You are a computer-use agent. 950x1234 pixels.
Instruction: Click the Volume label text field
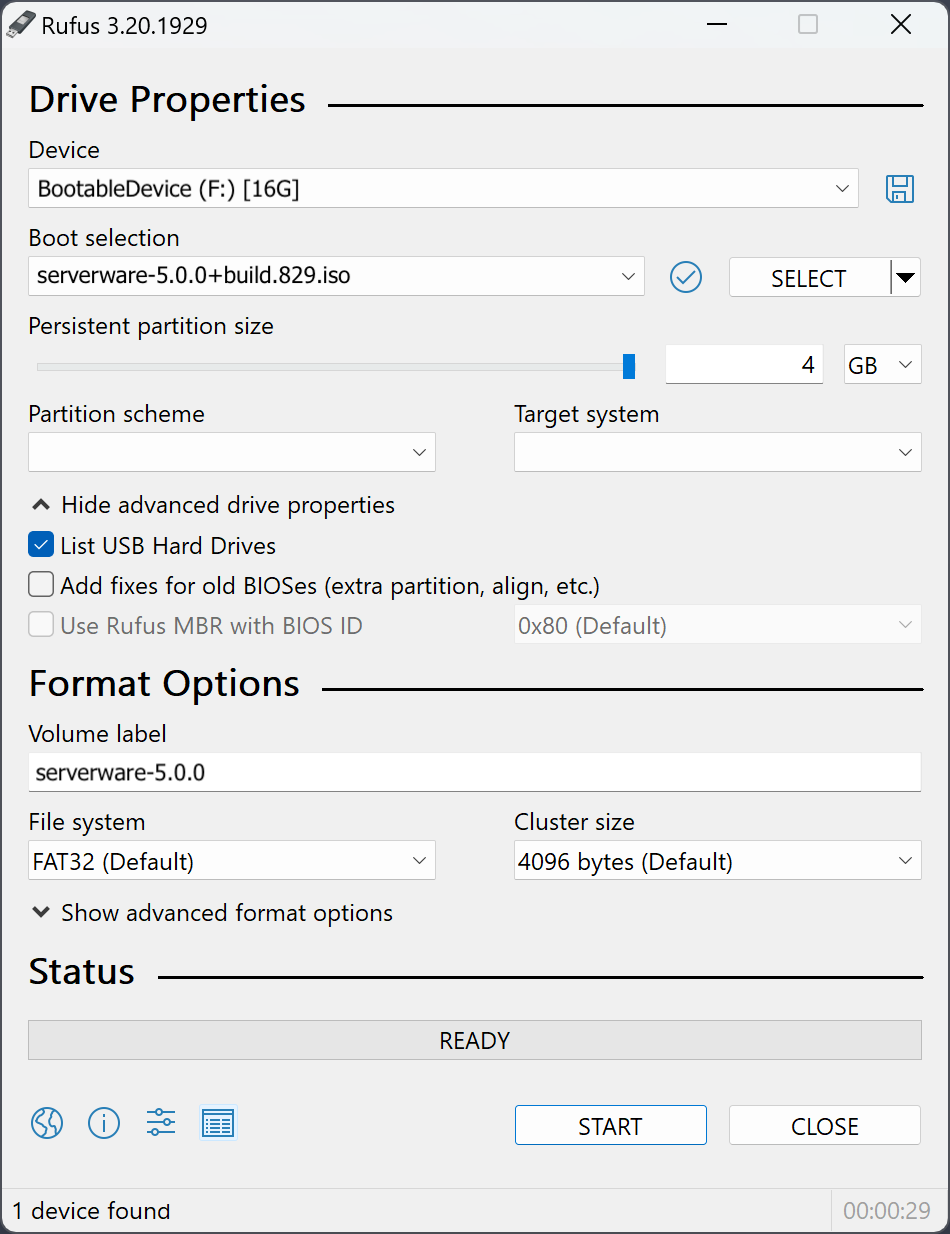(474, 773)
